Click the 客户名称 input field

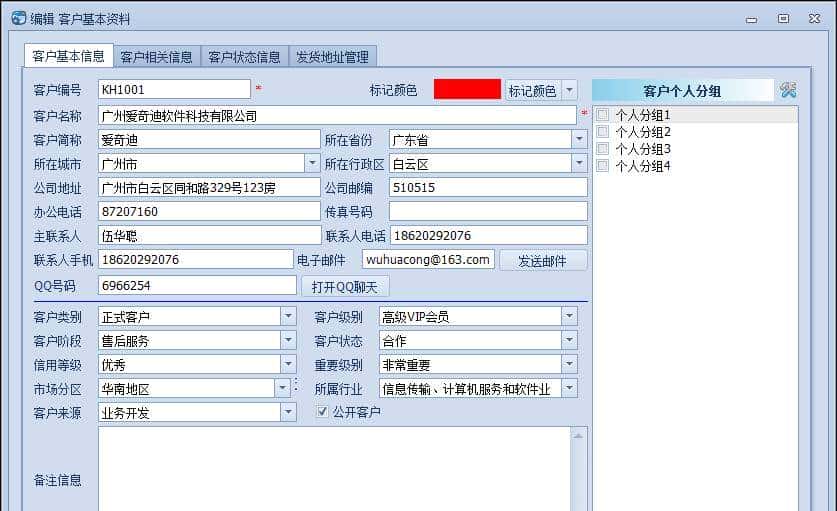tap(337, 115)
